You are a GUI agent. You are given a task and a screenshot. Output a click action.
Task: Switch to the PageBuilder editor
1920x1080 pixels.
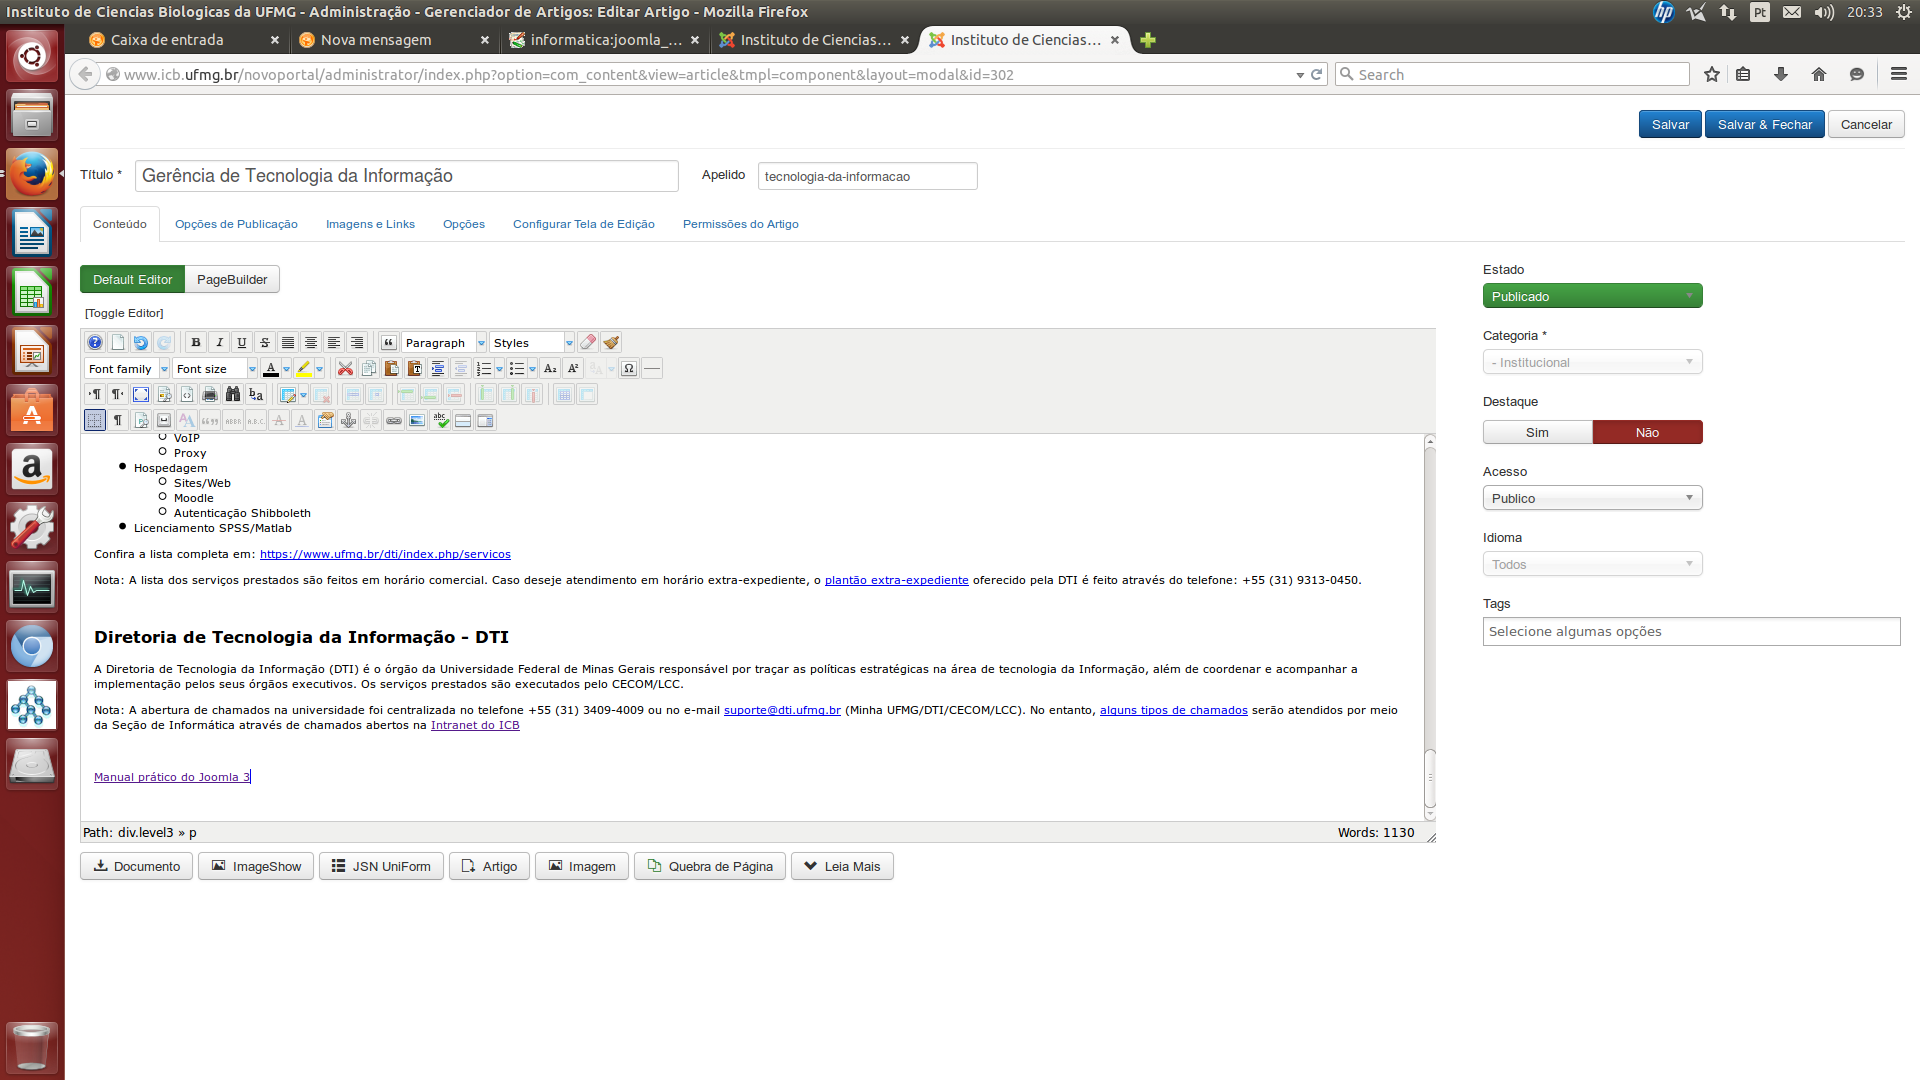point(232,280)
